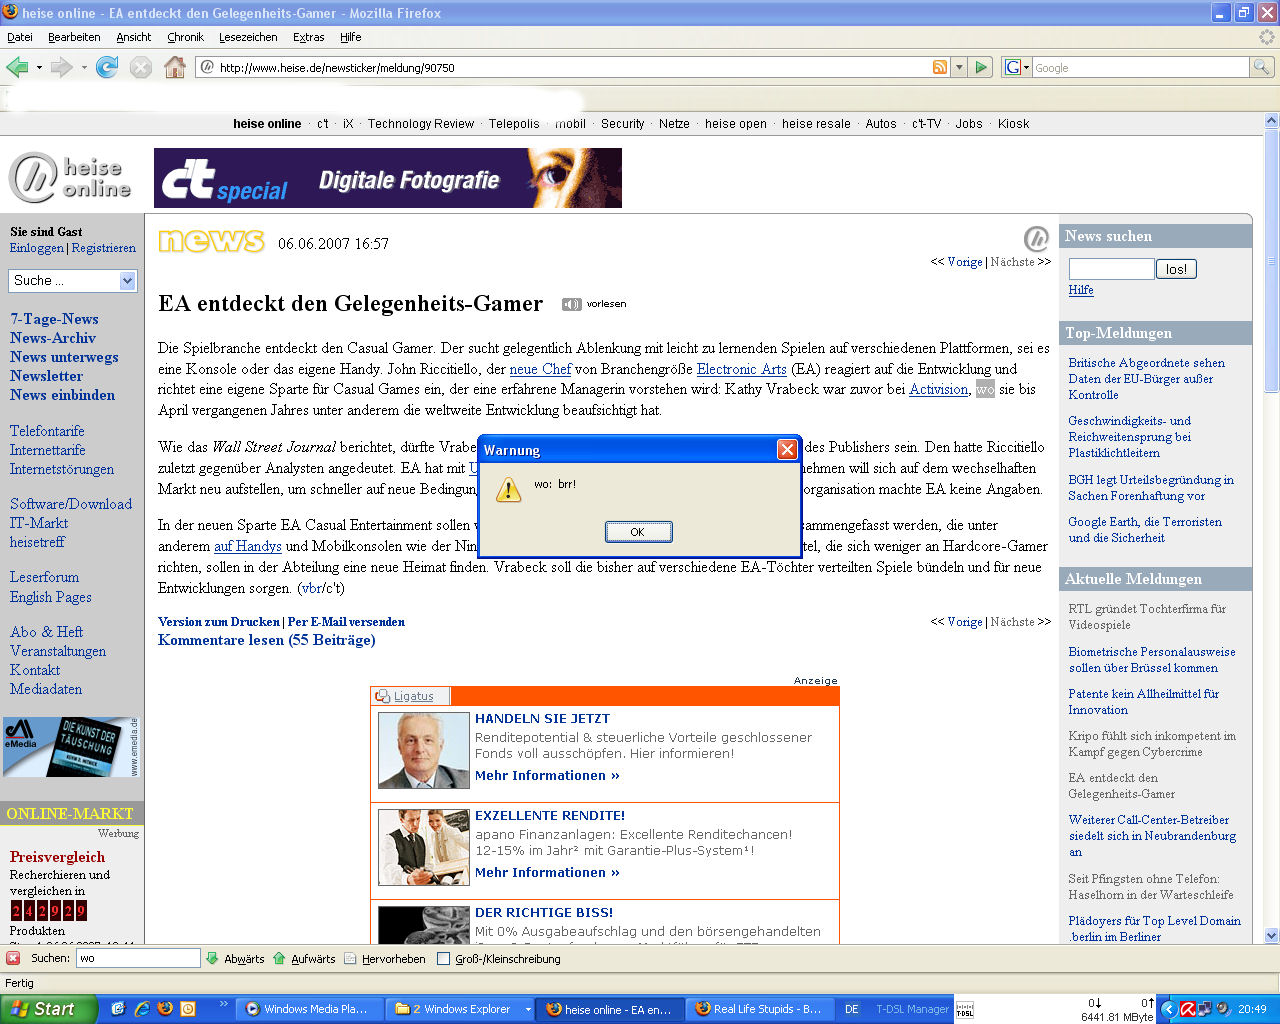Click OK in the Warnung dialog
The image size is (1280, 1024).
[638, 532]
